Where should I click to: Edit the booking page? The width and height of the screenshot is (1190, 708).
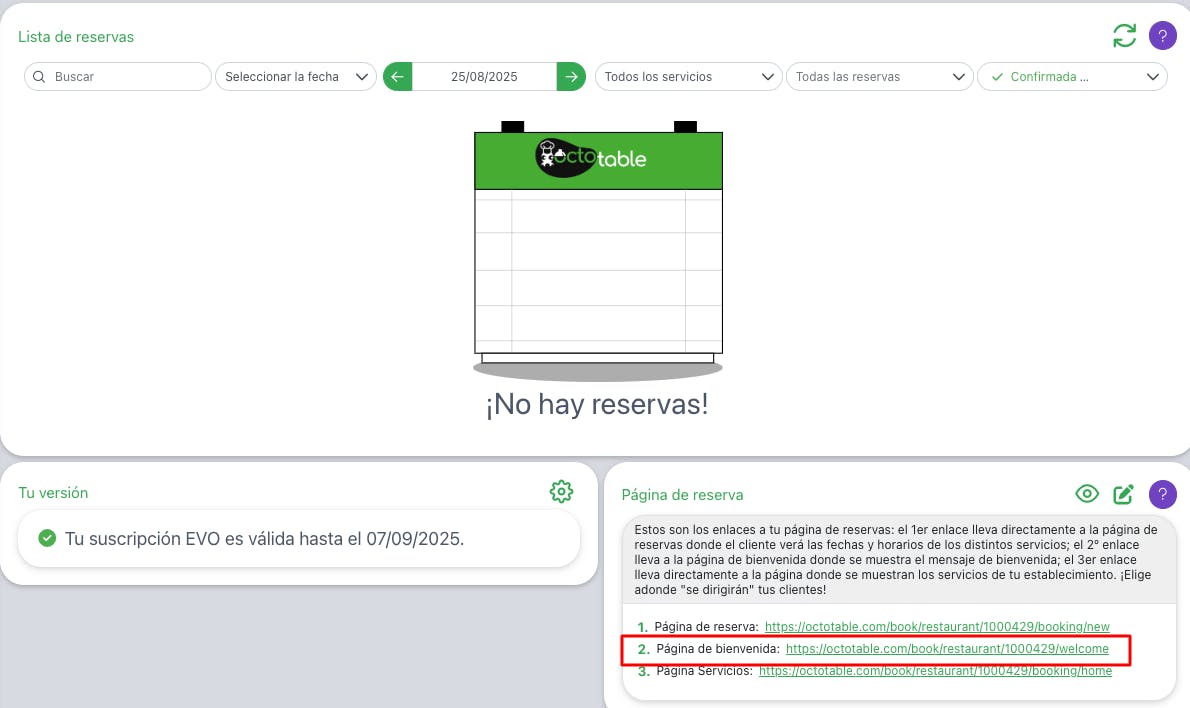[1123, 494]
